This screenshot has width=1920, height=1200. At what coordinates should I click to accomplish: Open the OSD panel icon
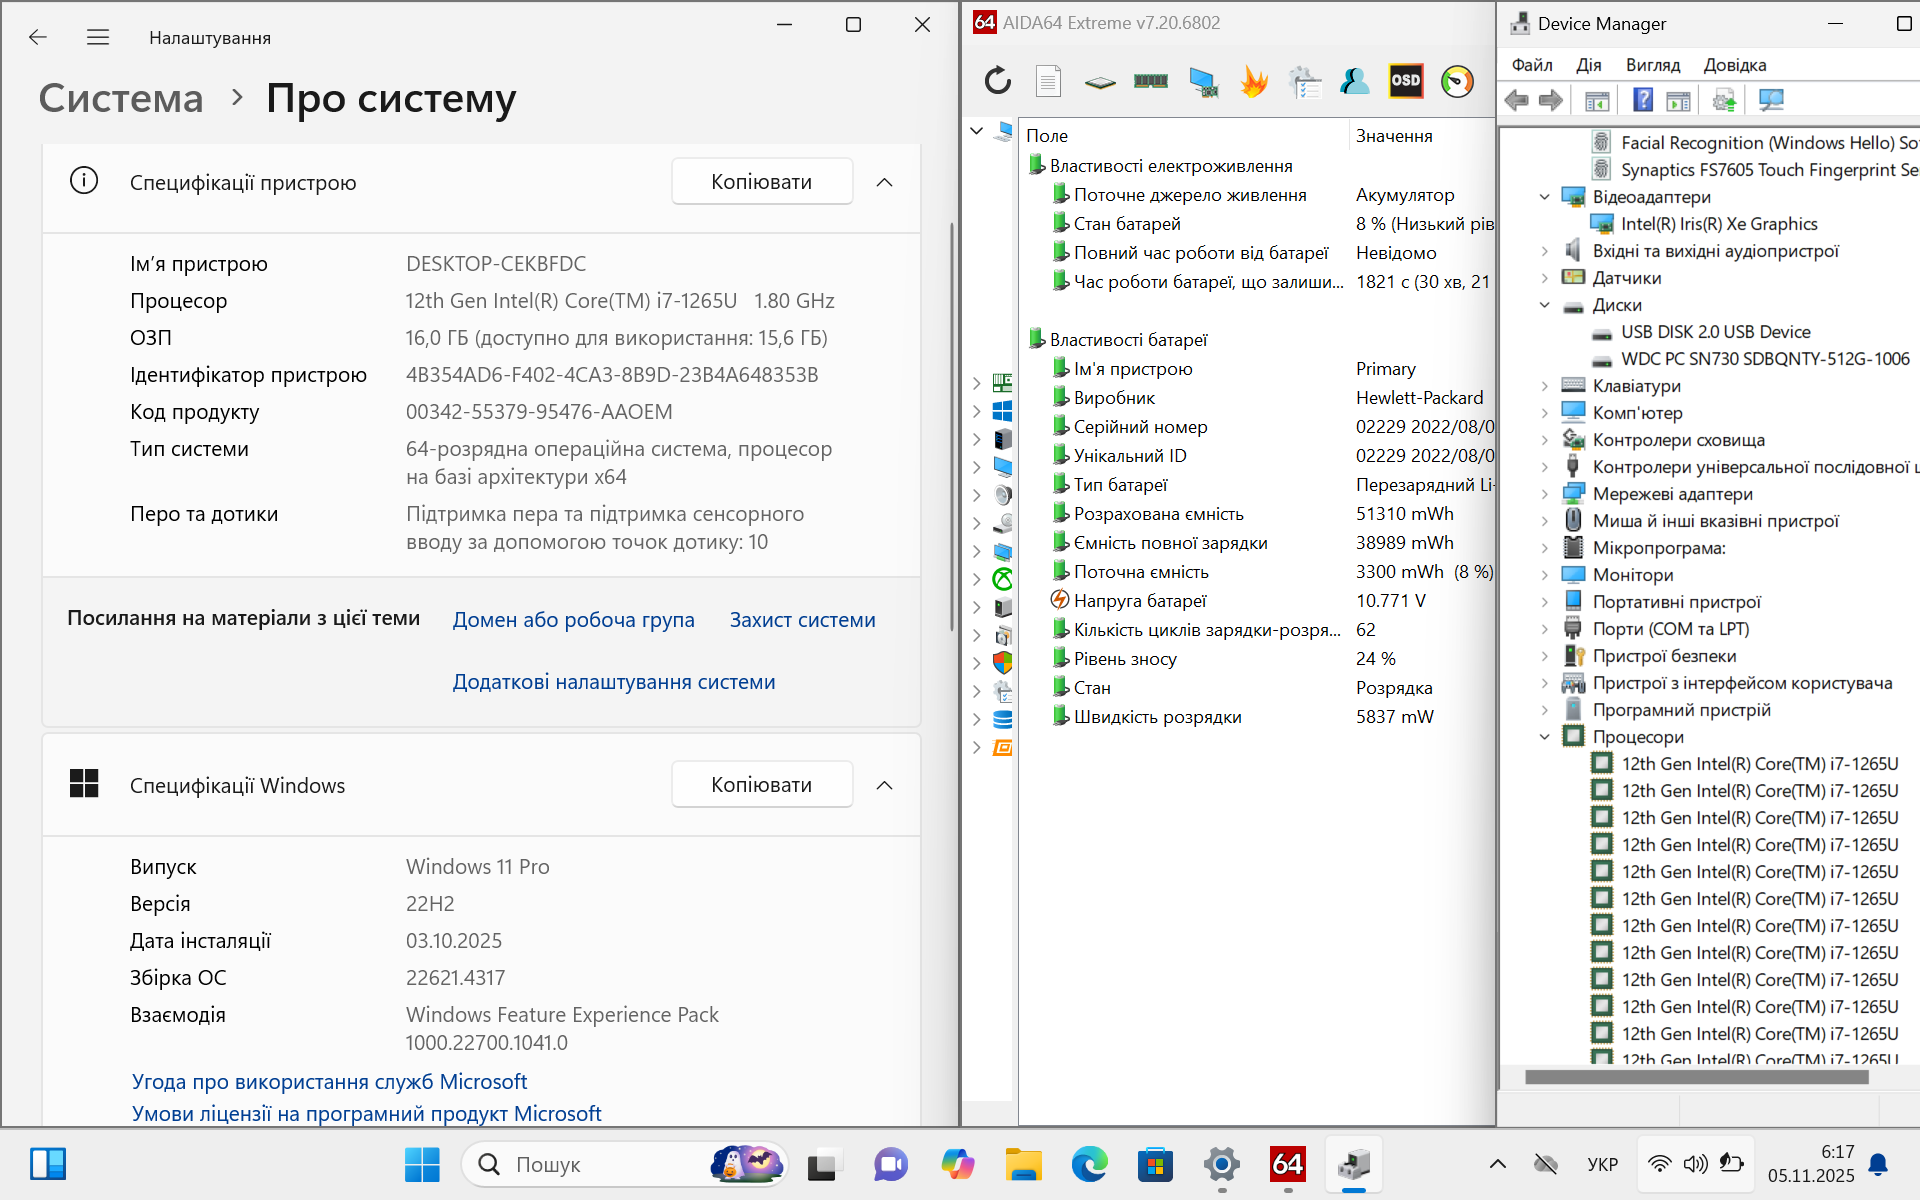coord(1405,81)
